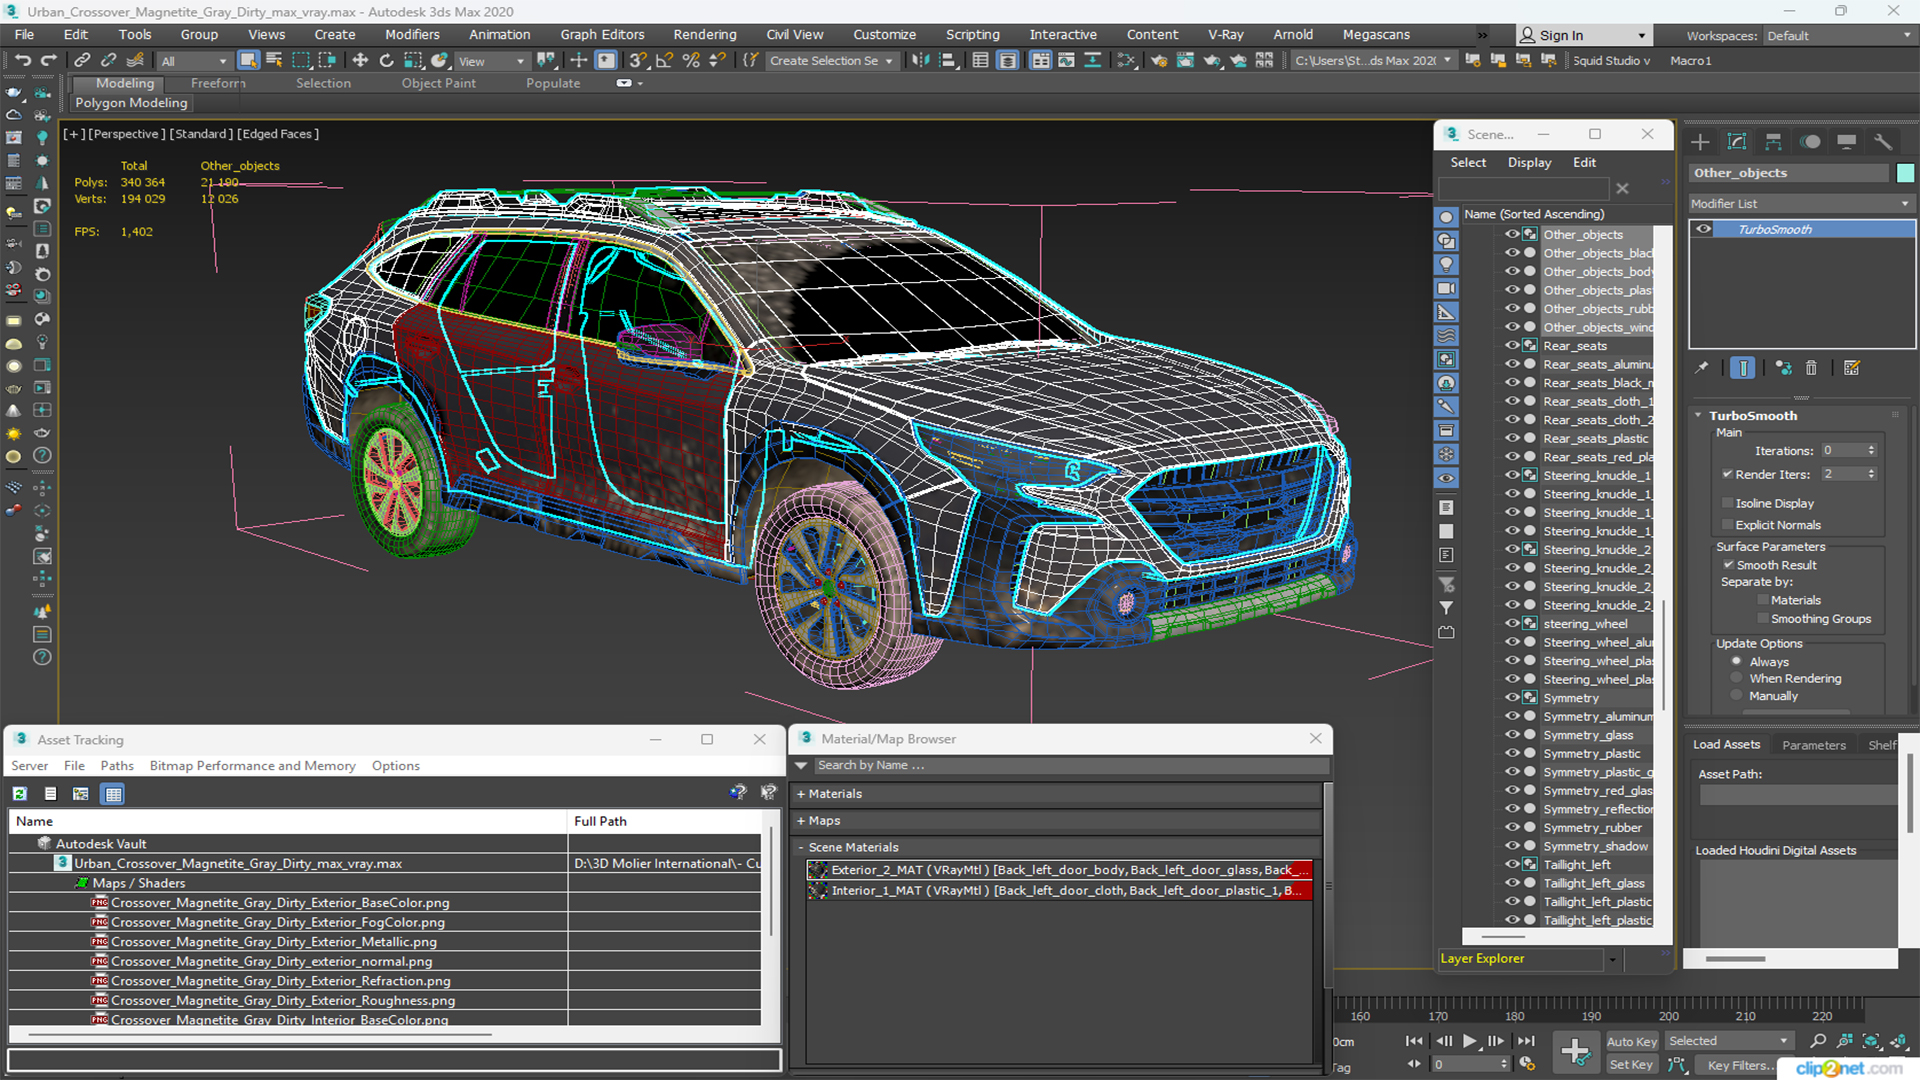The height and width of the screenshot is (1080, 1920).
Task: Hide Other_objects with its eye icon
Action: [x=1512, y=234]
